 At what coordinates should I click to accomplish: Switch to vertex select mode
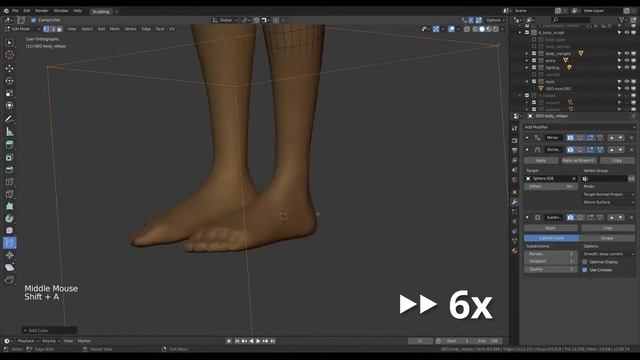pos(46,29)
